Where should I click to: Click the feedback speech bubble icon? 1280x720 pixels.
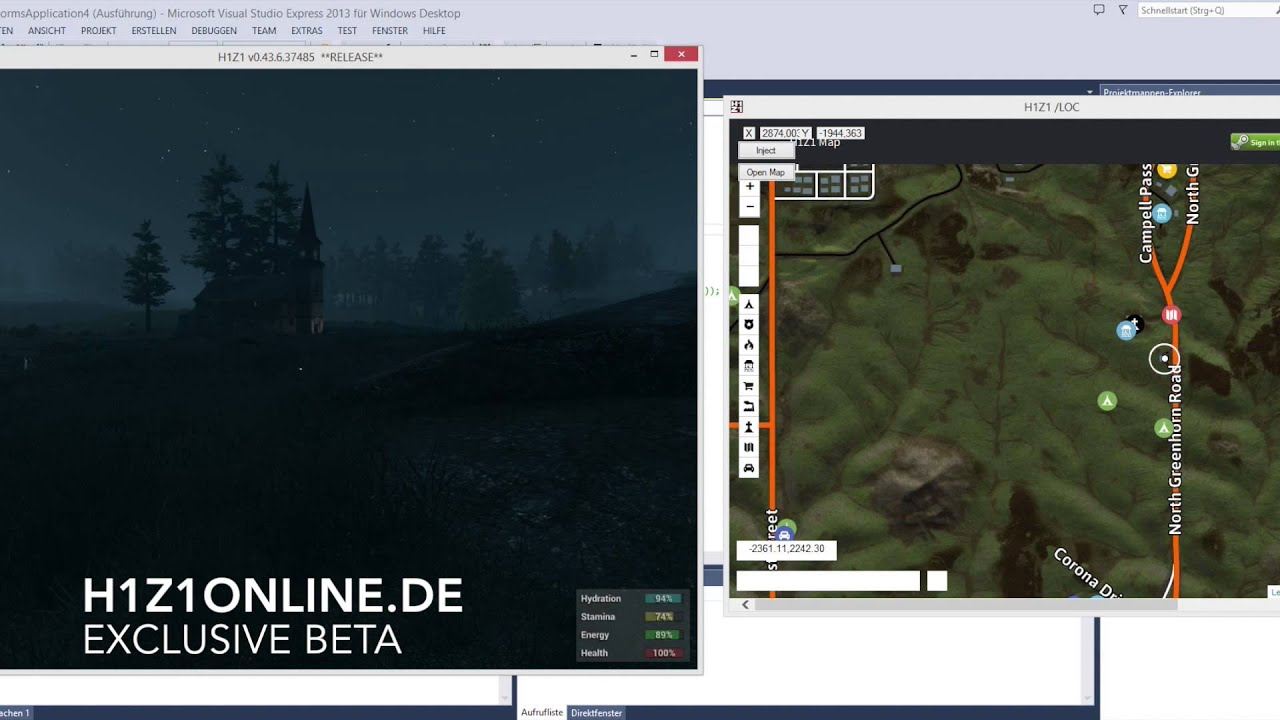(1099, 10)
